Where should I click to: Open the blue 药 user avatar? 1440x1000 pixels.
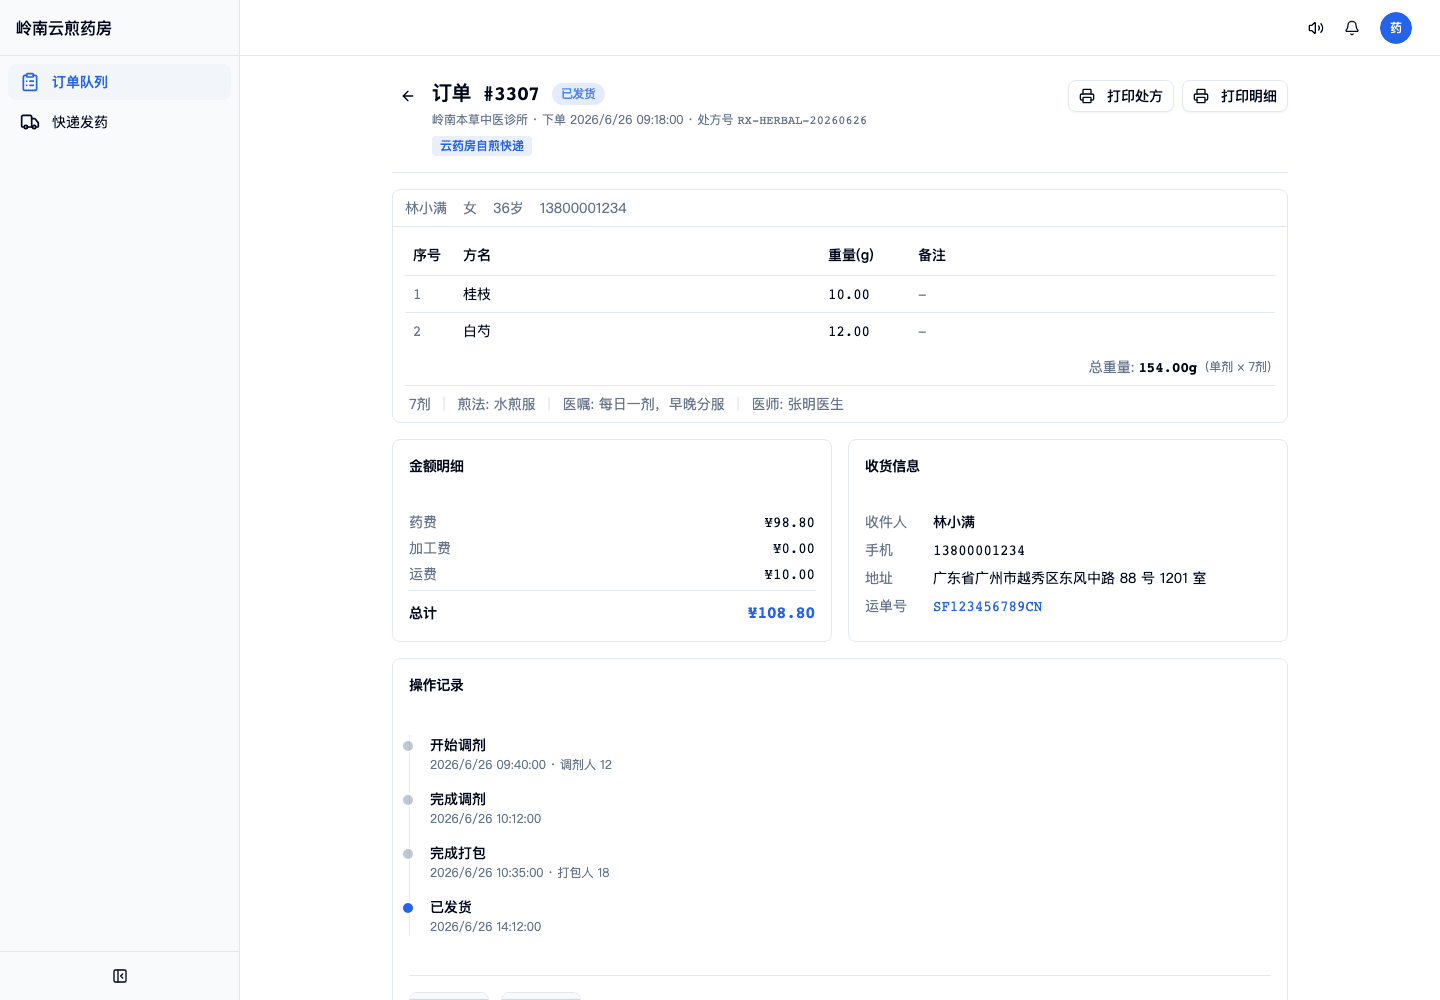(x=1396, y=28)
